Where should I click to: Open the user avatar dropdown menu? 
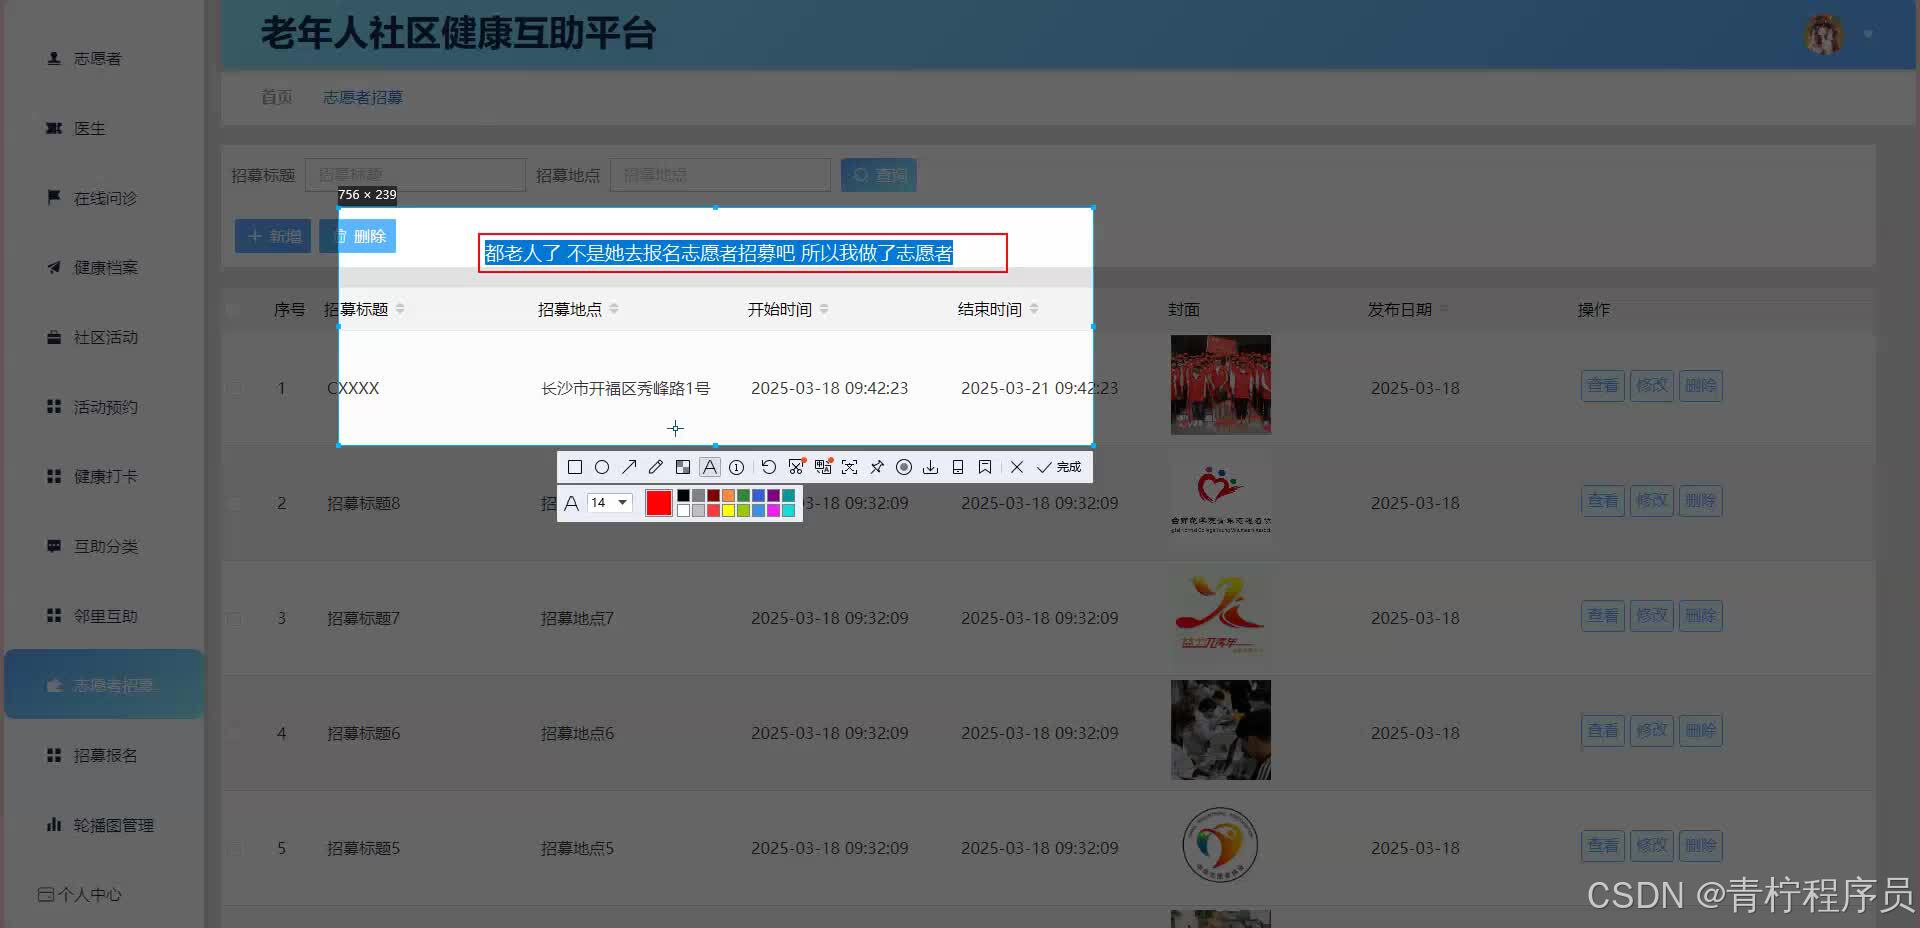click(1824, 33)
